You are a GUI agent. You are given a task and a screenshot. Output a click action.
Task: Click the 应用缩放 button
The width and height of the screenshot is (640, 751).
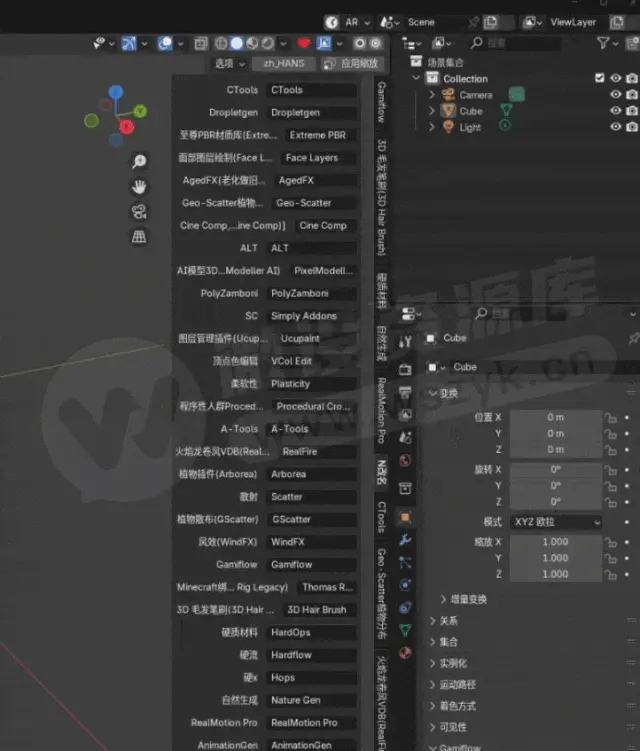pyautogui.click(x=352, y=63)
